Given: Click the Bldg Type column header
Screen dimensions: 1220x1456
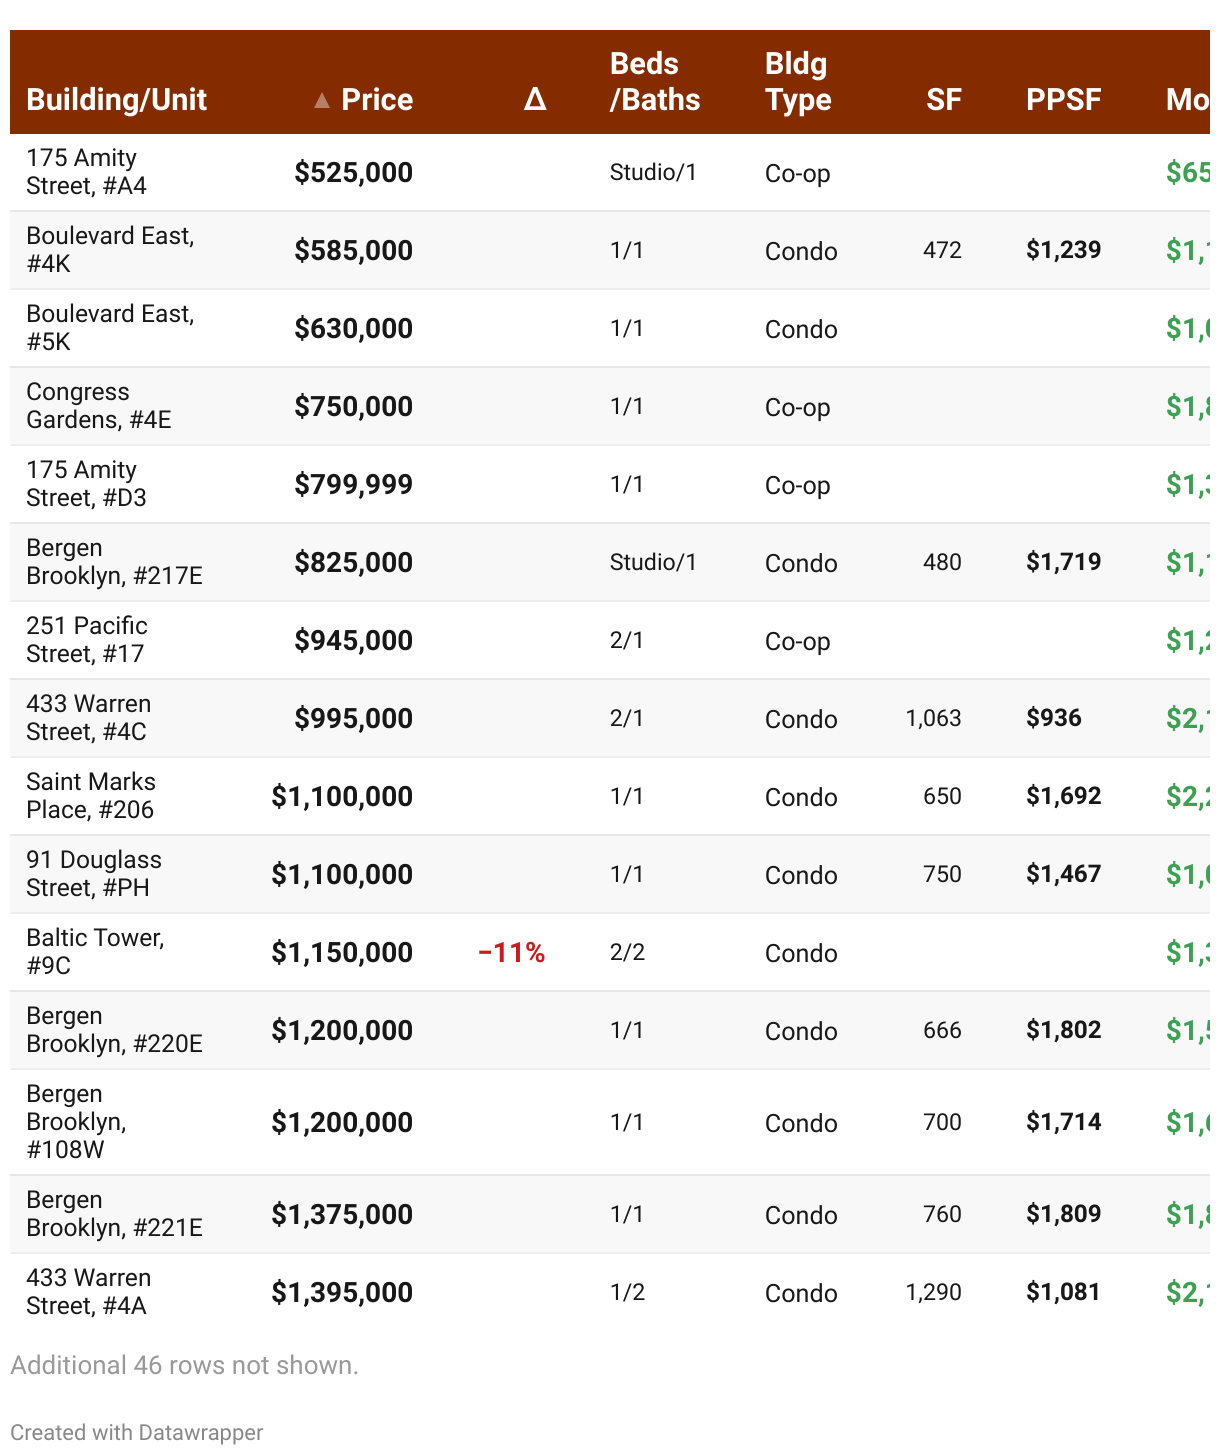Looking at the screenshot, I should (798, 82).
